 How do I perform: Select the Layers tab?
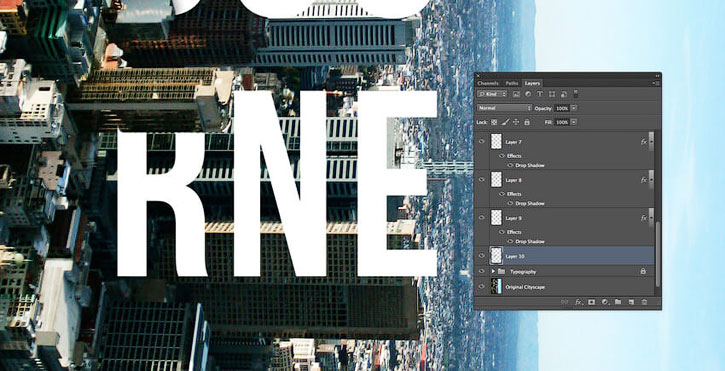tap(532, 83)
